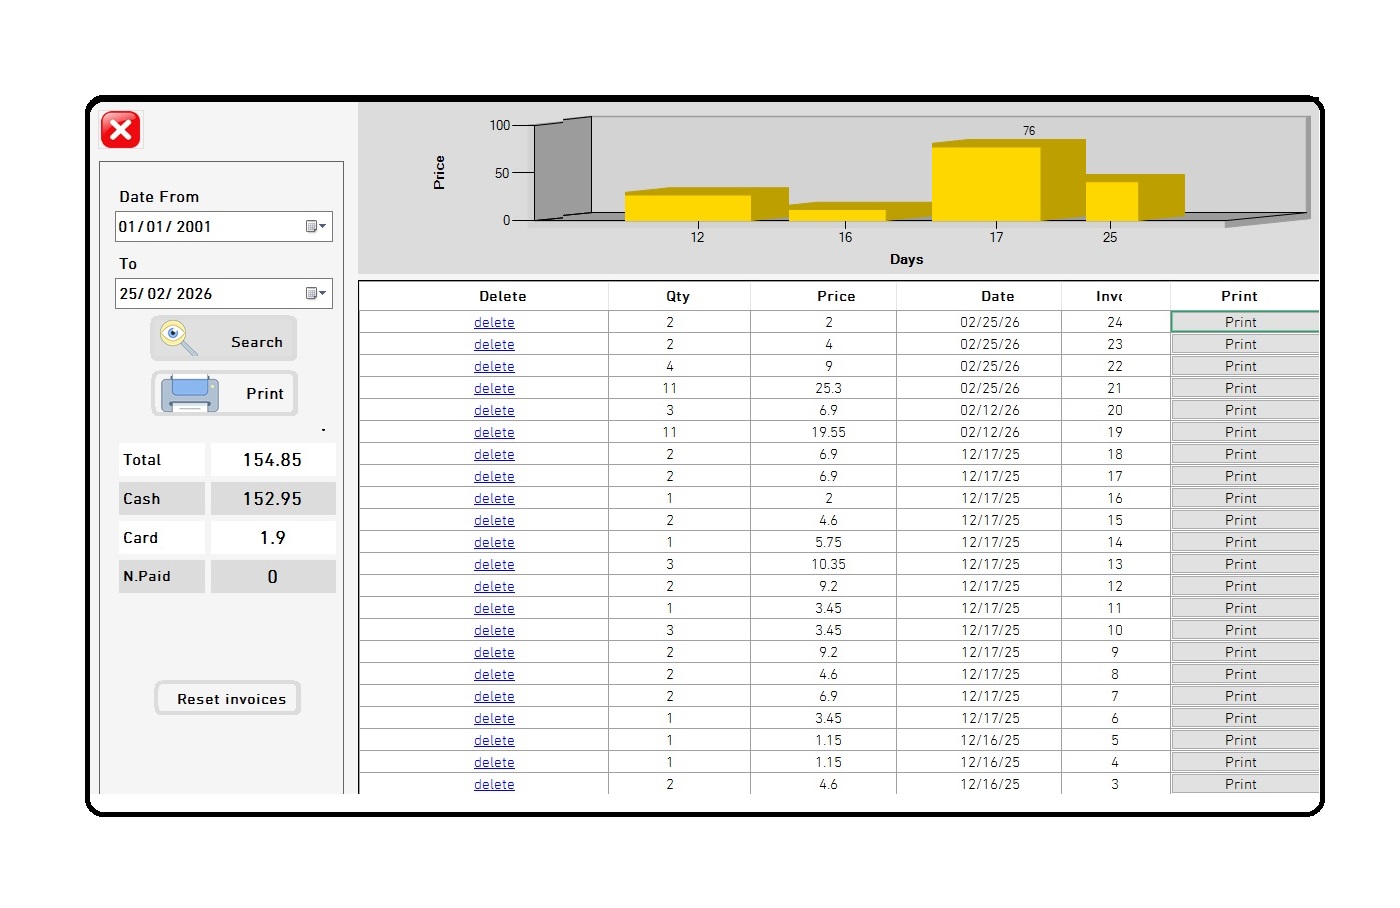Click the magnifying glass Search icon
This screenshot has width=1400, height=908.
(179, 338)
